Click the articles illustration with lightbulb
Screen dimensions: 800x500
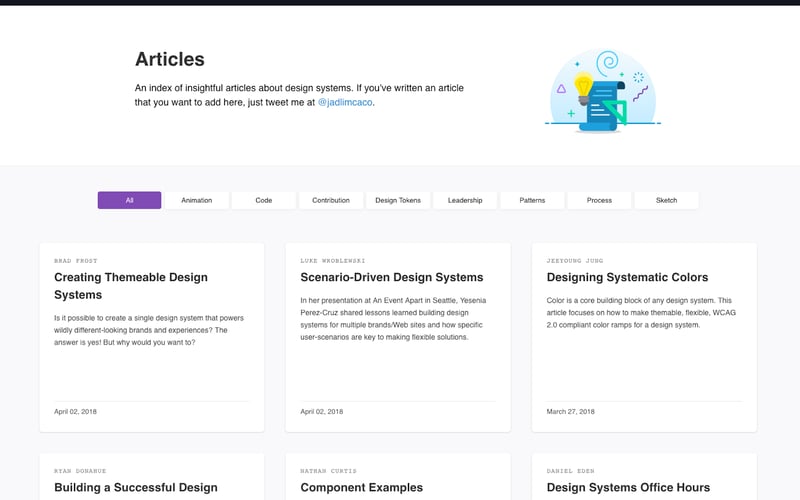pos(603,90)
